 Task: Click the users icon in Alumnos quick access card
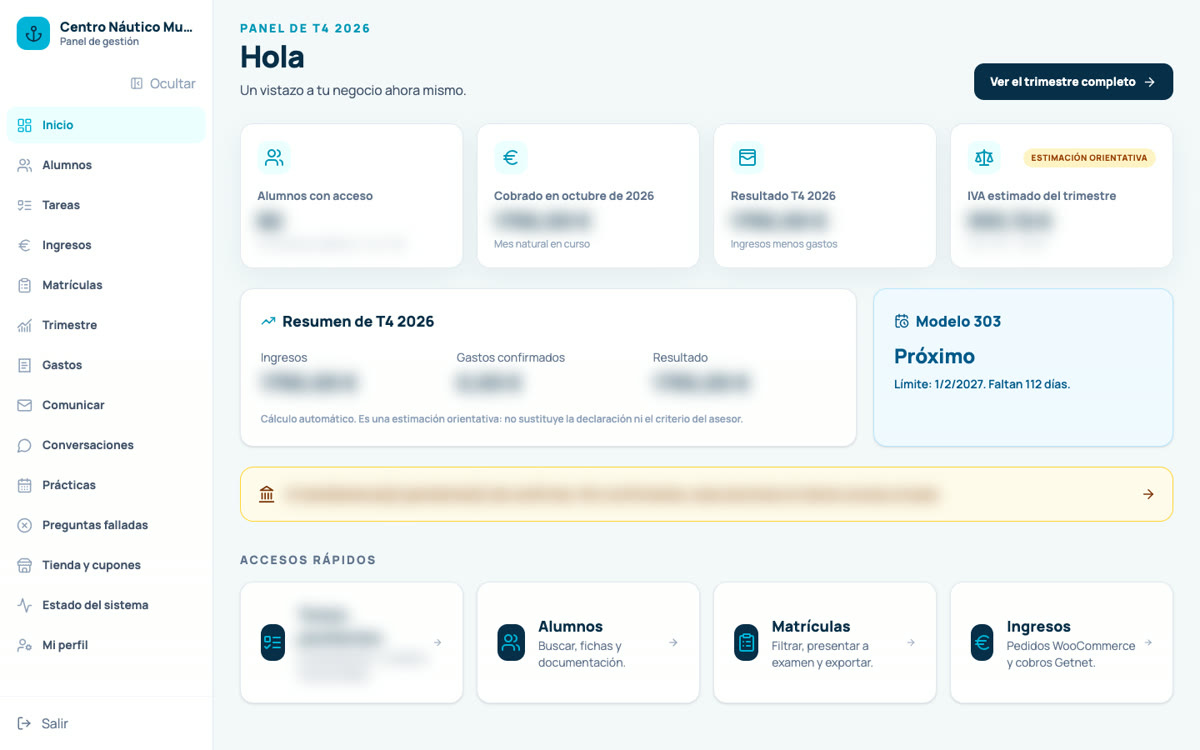coord(511,642)
